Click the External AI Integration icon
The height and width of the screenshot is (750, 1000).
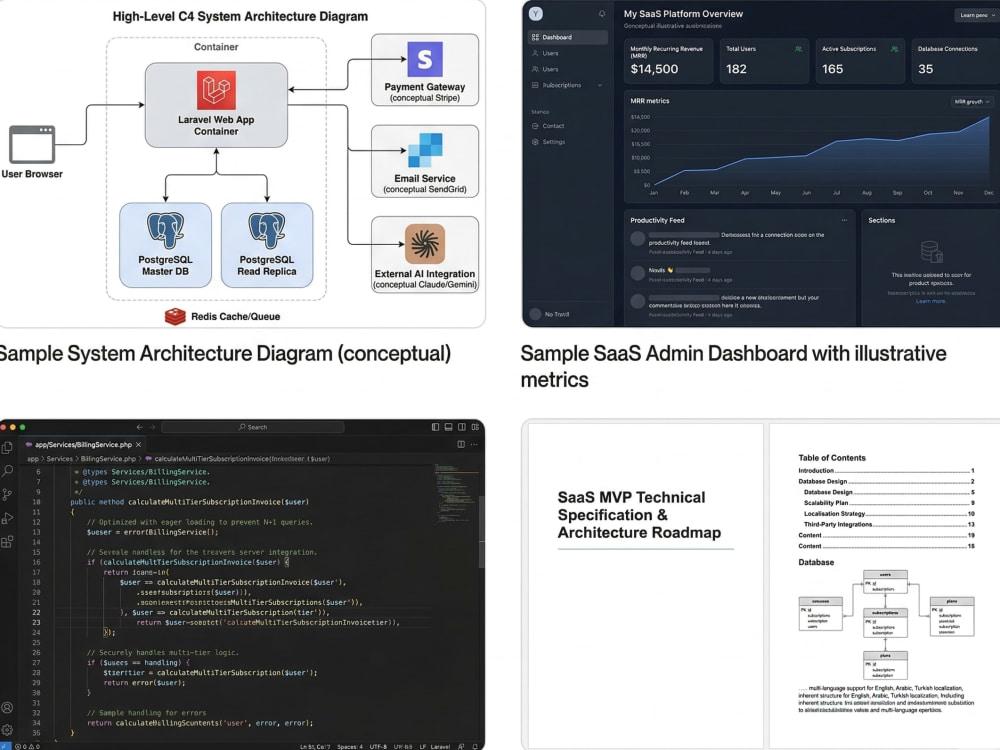click(425, 243)
